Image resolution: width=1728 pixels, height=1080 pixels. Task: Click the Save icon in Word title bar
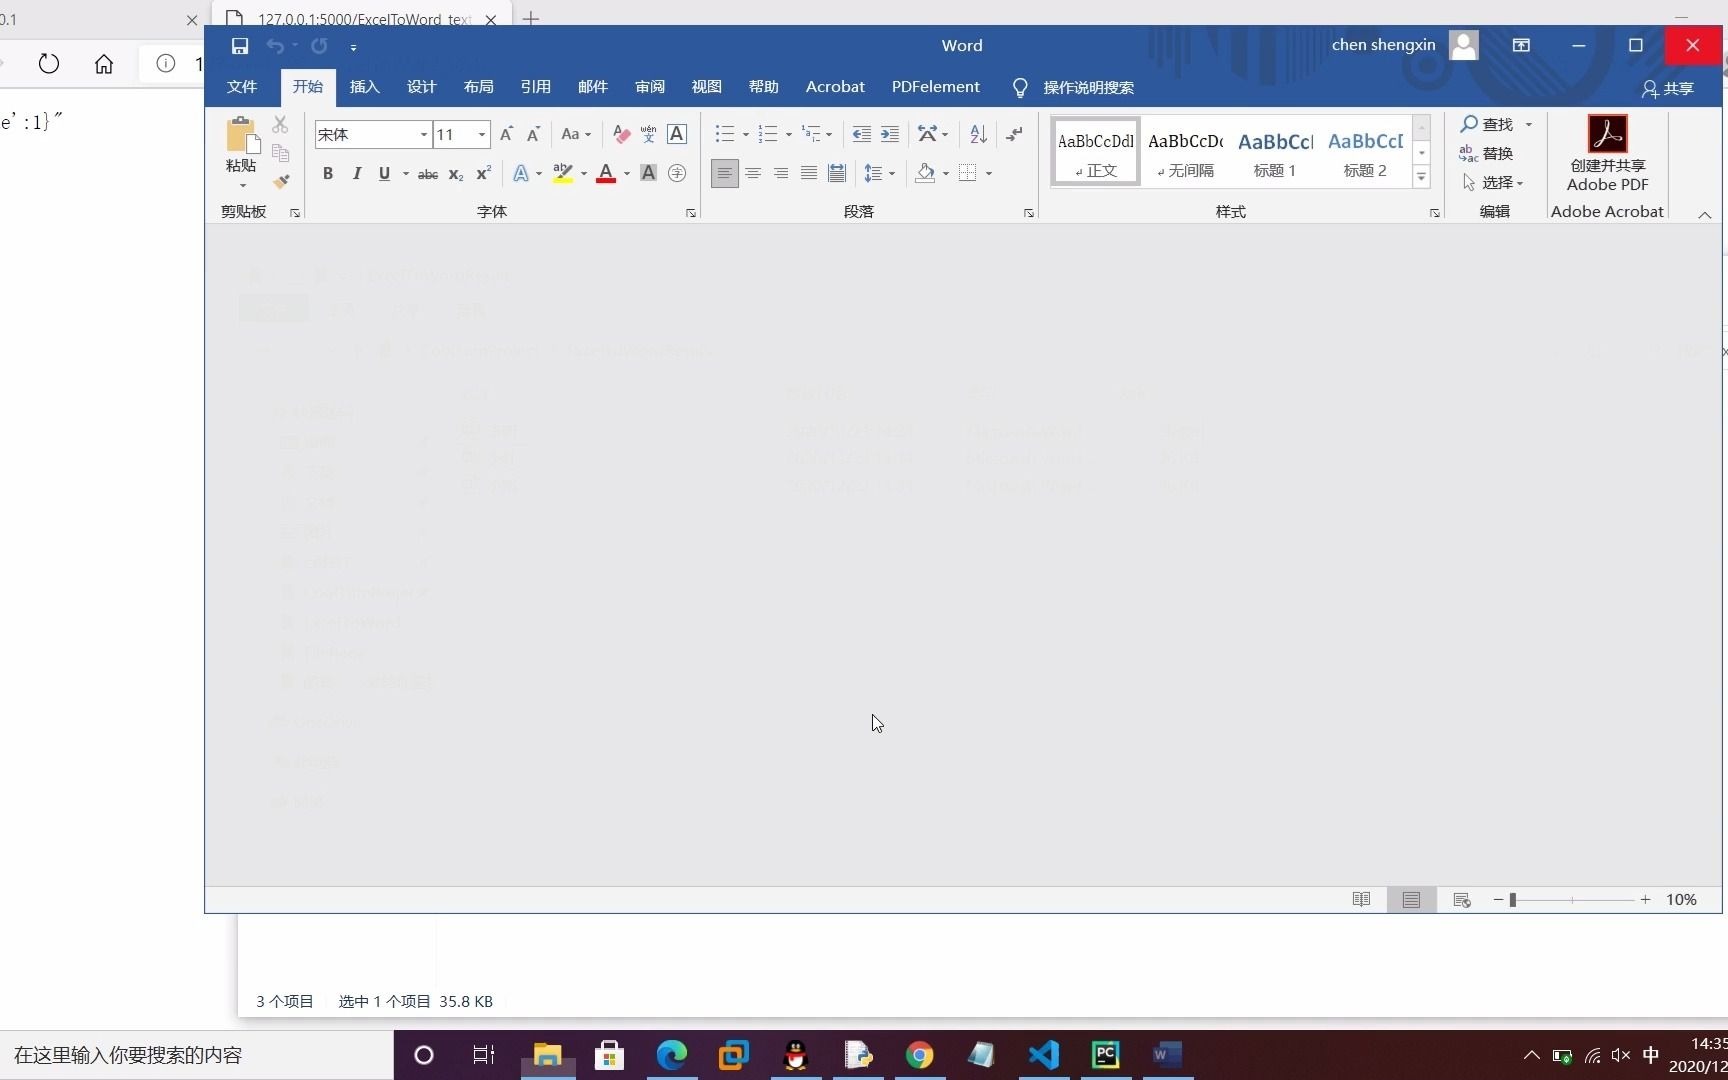pos(240,46)
